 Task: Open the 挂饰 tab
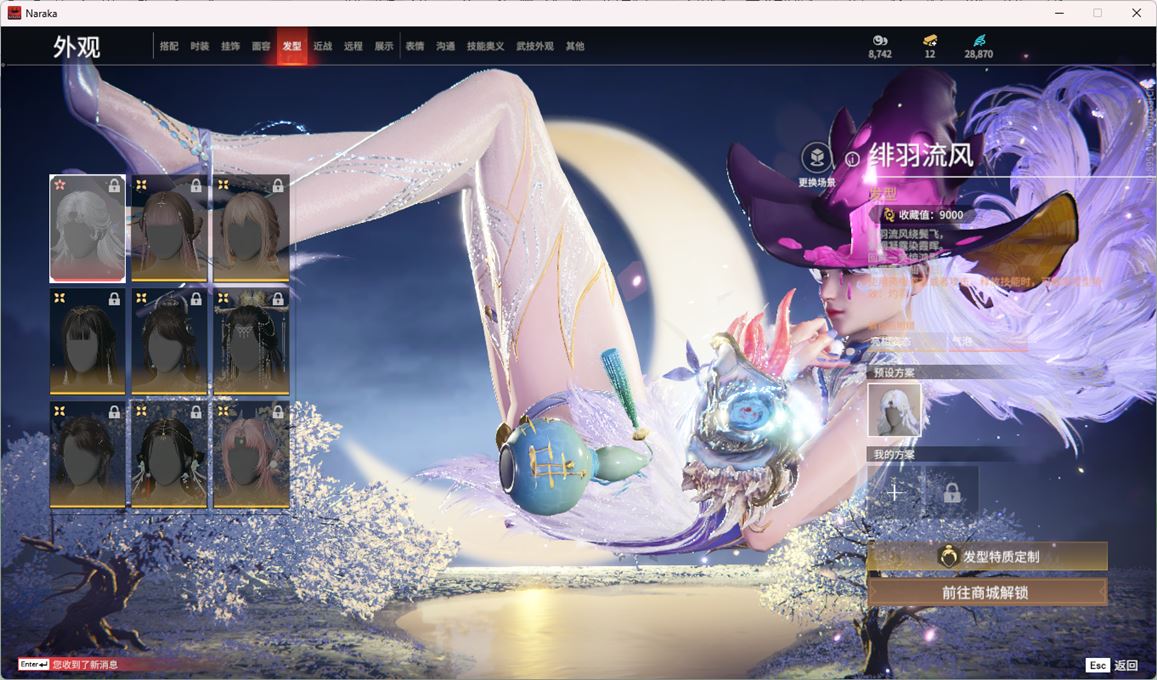click(230, 46)
